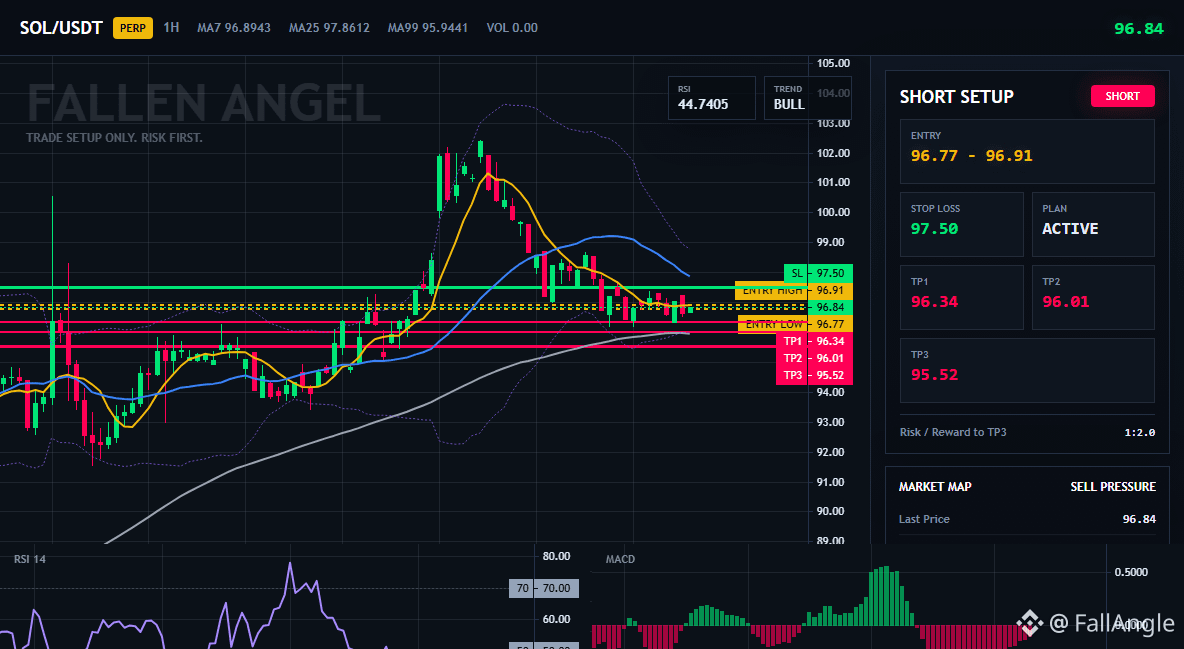Click the red TP2 96.01 chart tag
This screenshot has width=1184, height=649.
814,358
